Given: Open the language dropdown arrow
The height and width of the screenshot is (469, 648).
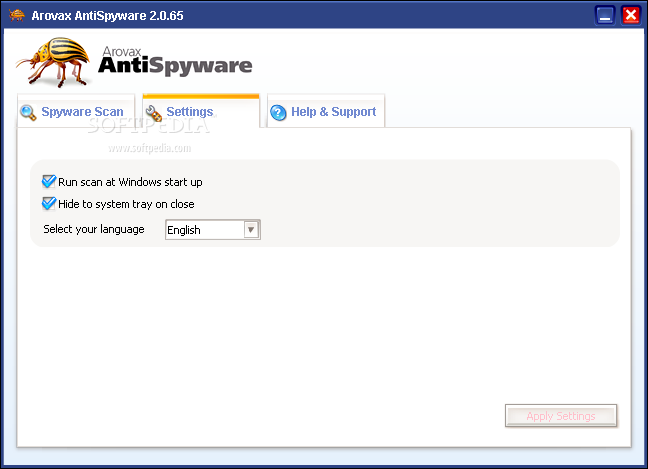Looking at the screenshot, I should (251, 230).
